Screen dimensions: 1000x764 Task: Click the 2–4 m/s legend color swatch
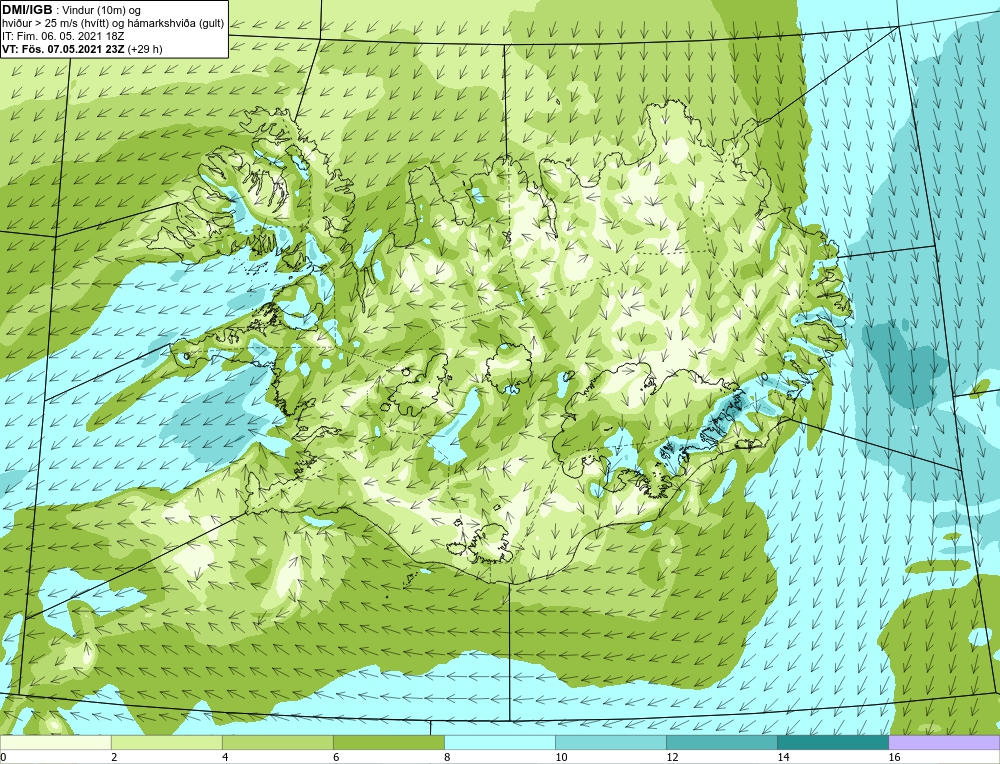tap(166, 742)
